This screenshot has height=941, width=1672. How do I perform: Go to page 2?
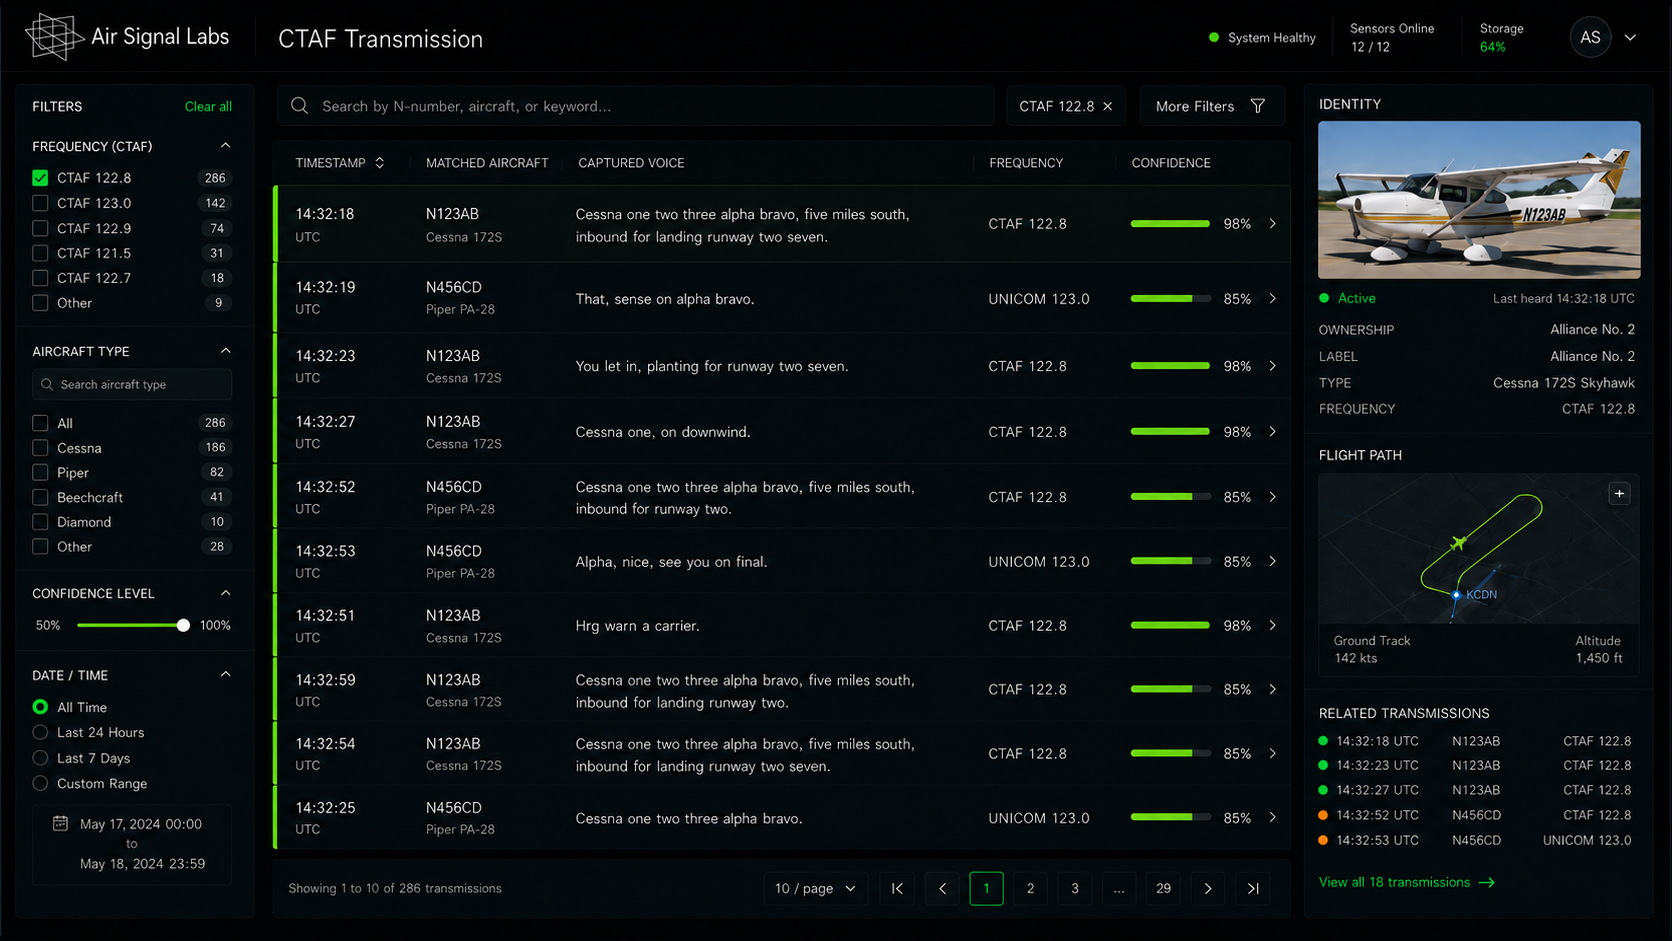pyautogui.click(x=1030, y=888)
